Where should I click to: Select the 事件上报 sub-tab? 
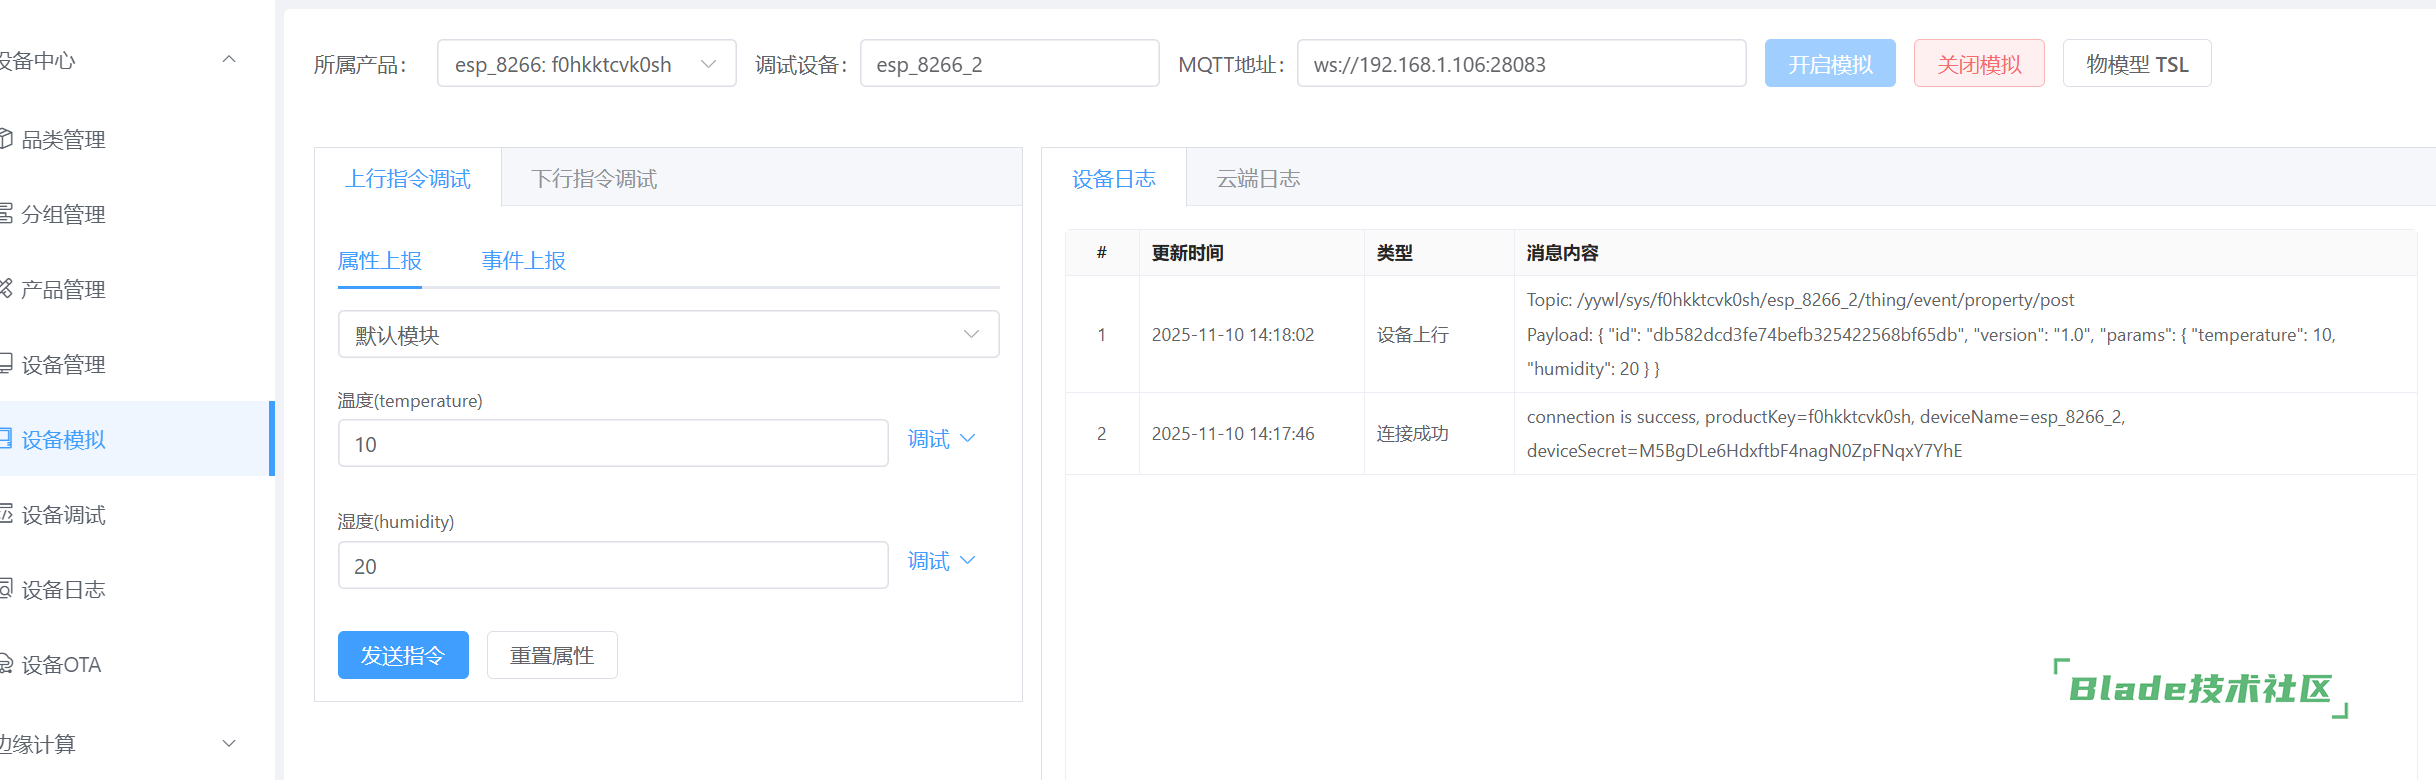point(523,261)
